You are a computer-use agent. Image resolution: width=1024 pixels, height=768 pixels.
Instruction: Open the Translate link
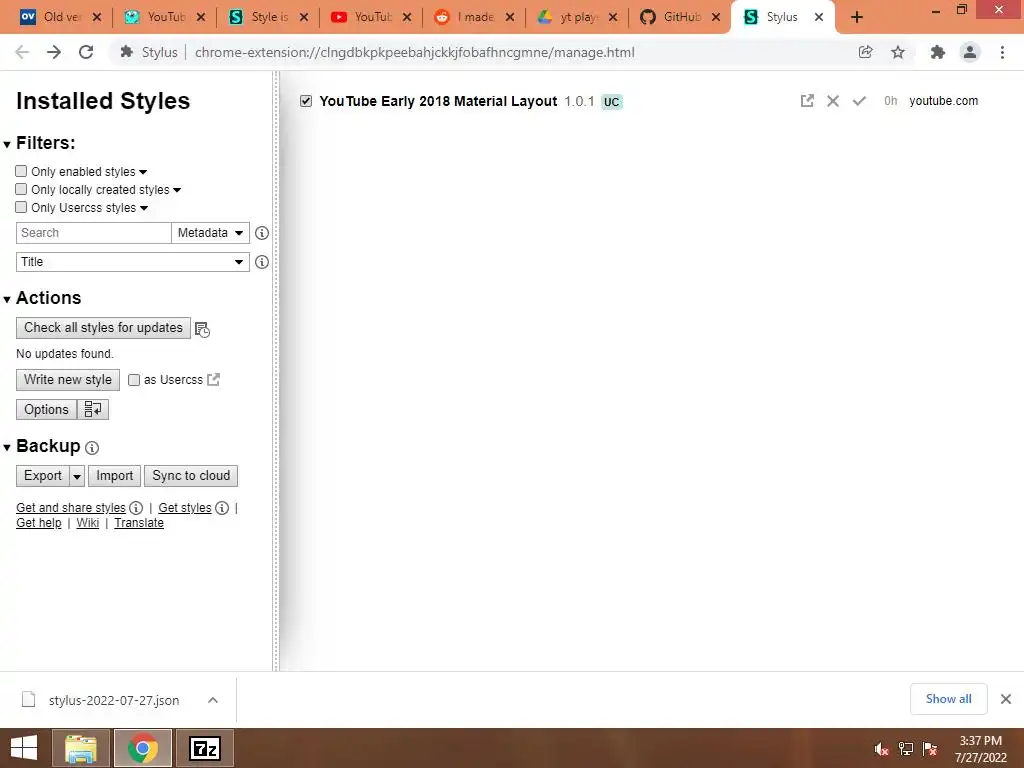point(139,522)
